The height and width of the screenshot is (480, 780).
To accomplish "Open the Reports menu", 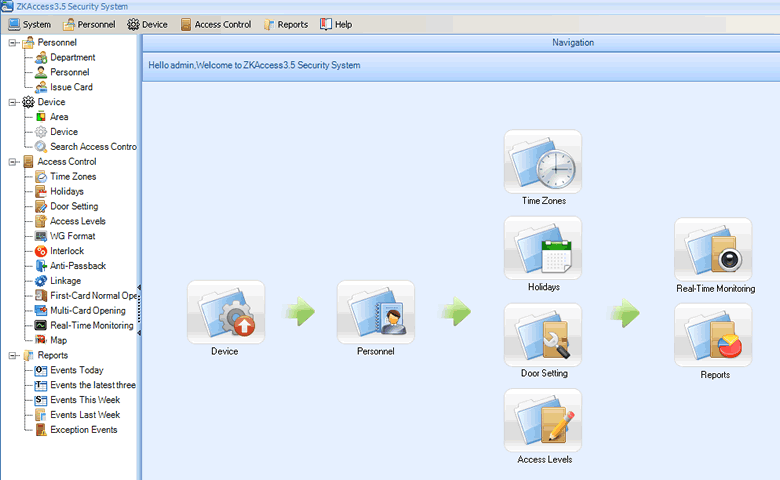I will click(286, 24).
